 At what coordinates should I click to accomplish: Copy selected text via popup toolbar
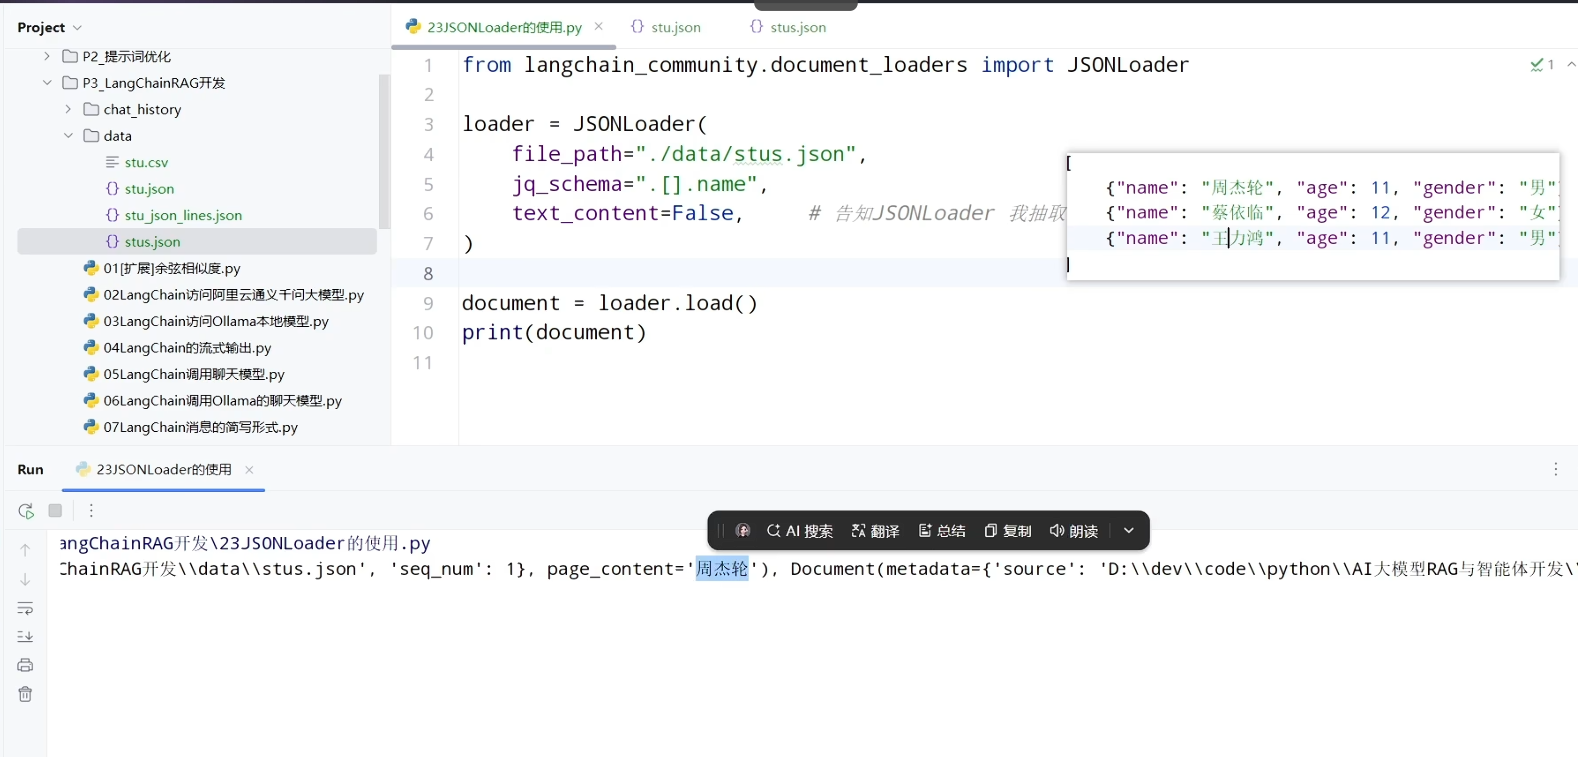(x=1008, y=531)
